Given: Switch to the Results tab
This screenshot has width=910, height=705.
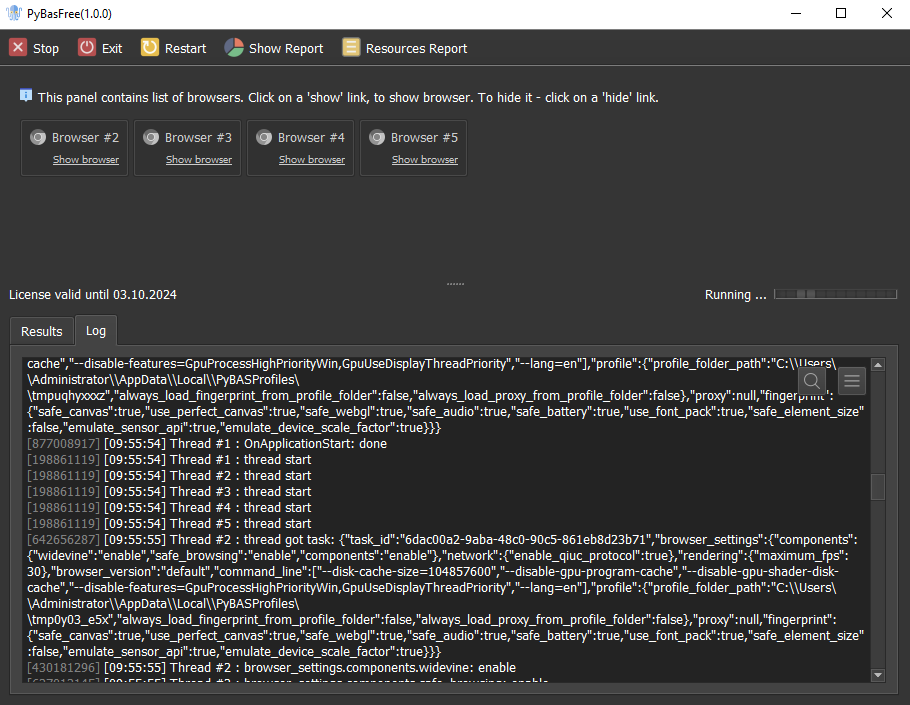Looking at the screenshot, I should 42,331.
